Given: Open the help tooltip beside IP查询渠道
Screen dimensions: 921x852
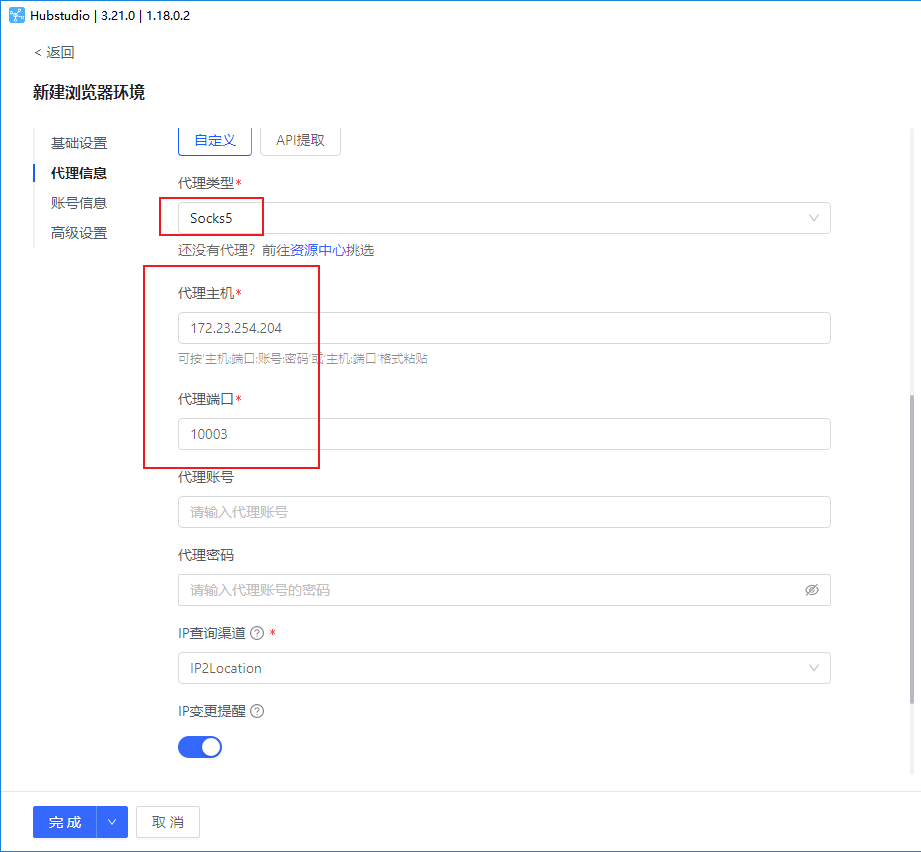Looking at the screenshot, I should (258, 633).
